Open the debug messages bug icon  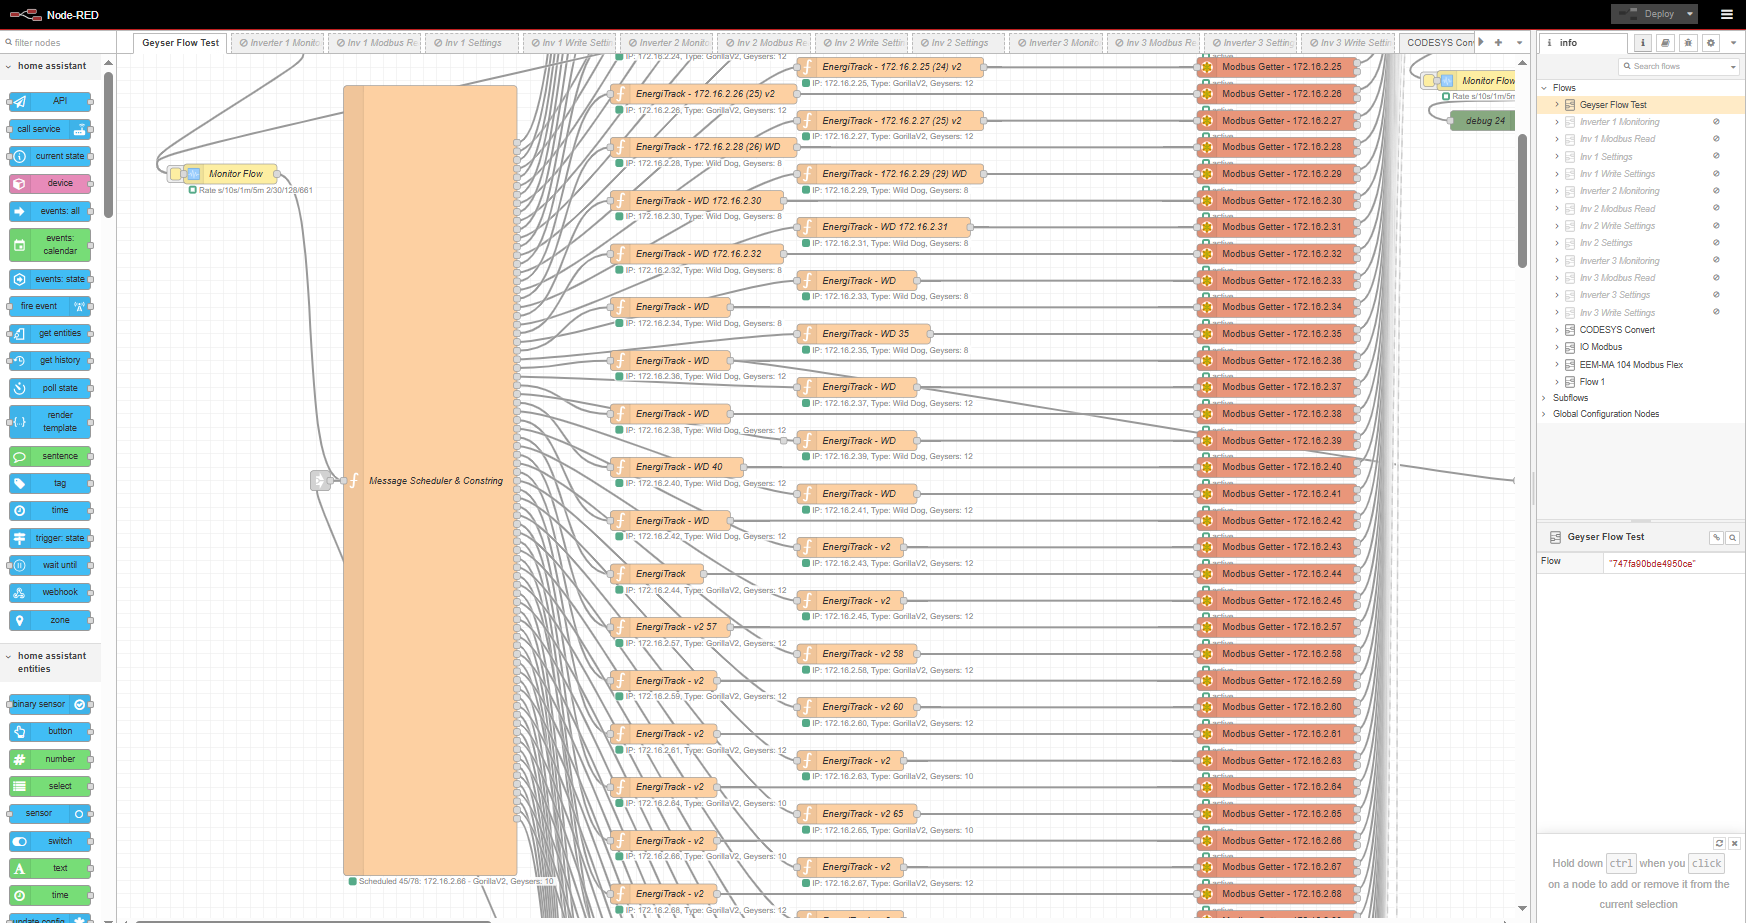tap(1688, 43)
